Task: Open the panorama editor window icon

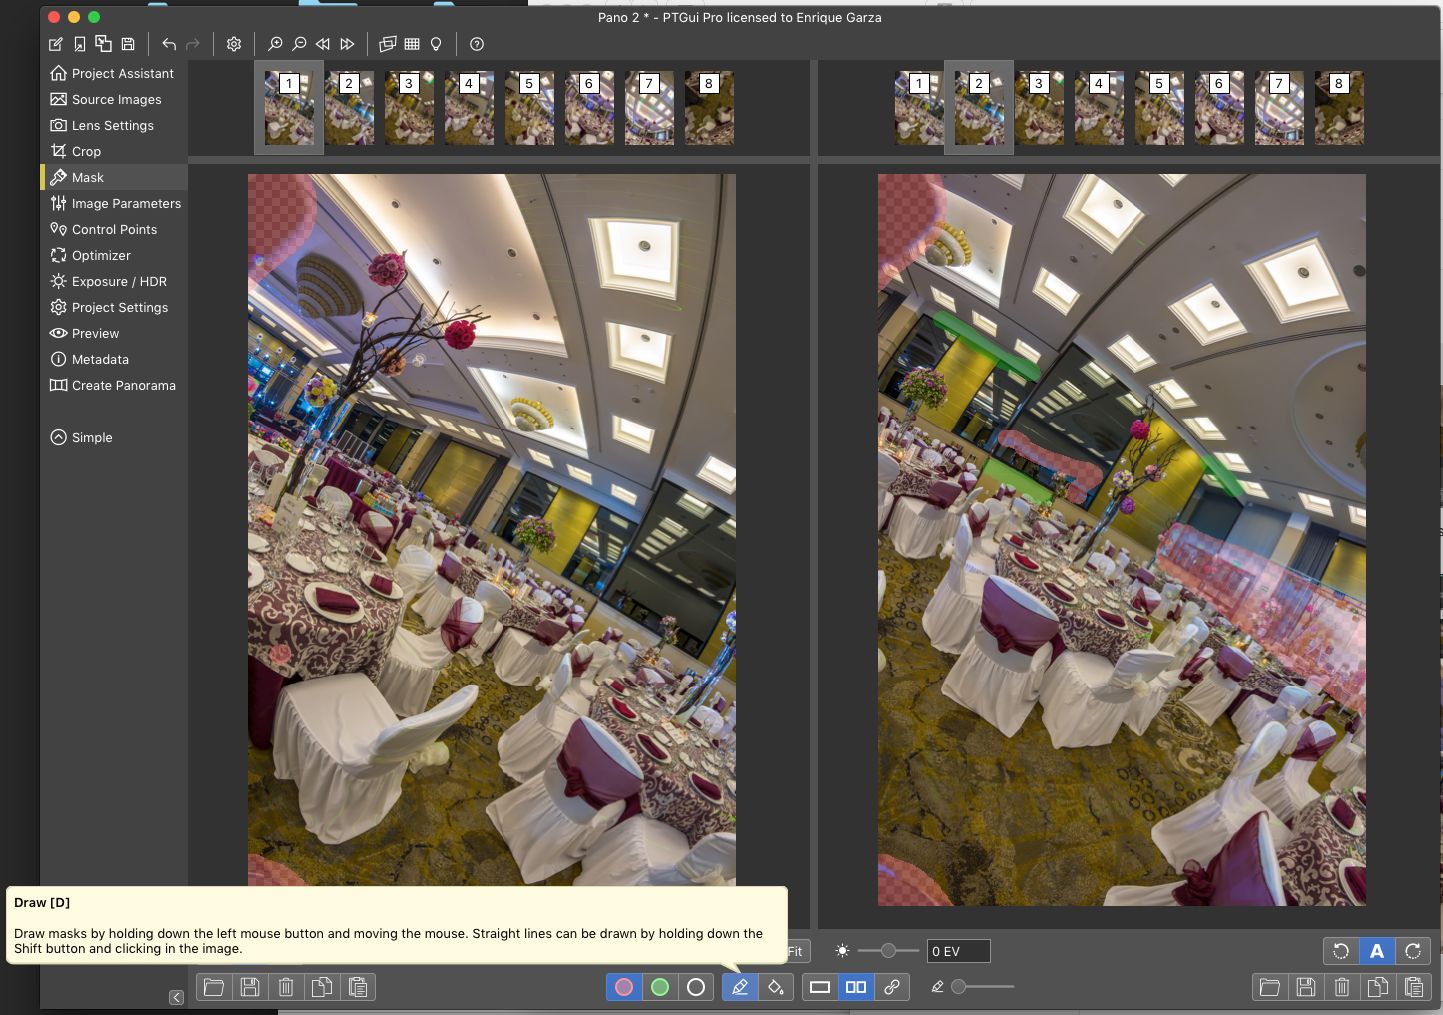Action: click(388, 44)
